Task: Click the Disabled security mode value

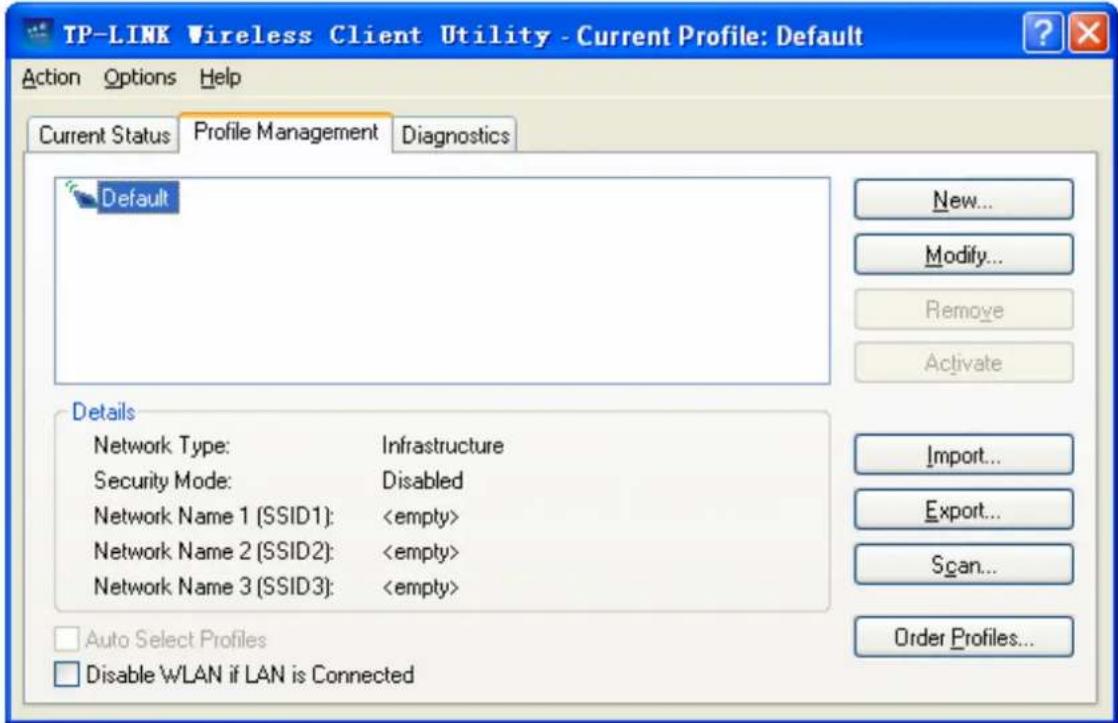Action: click(423, 481)
